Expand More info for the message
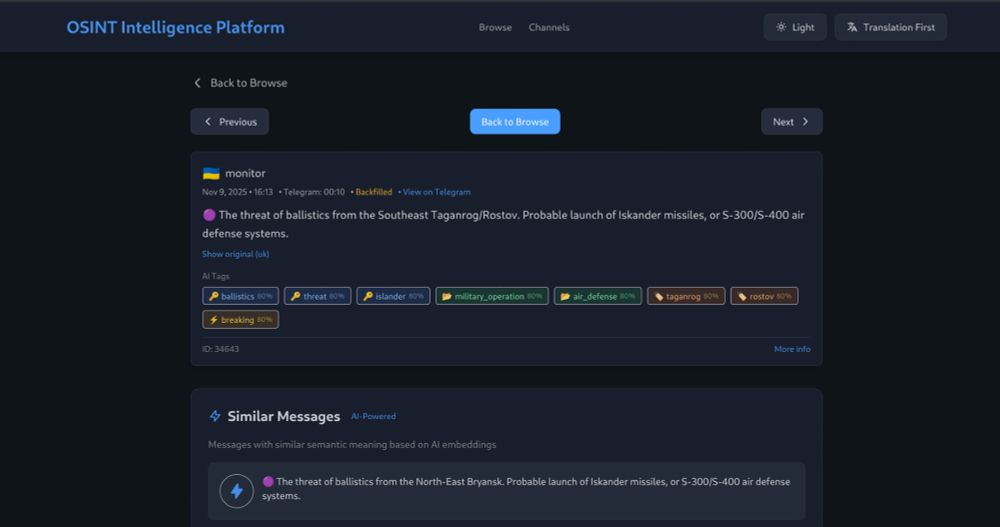Viewport: 1000px width, 527px height. 792,349
